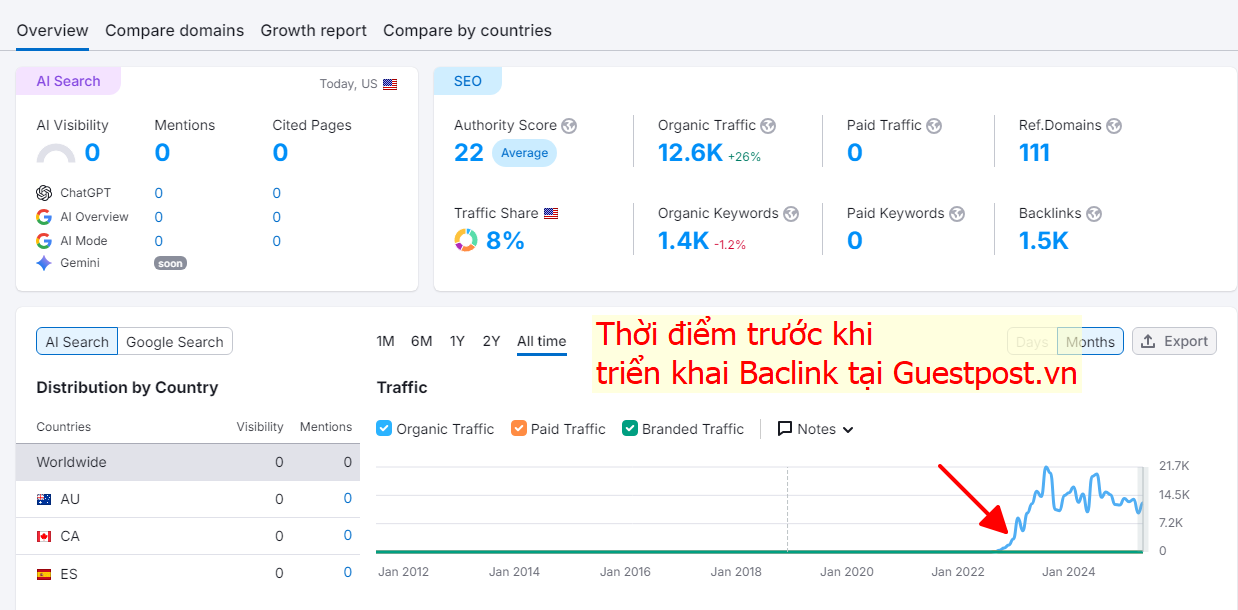Click the Google AI Overview icon
Image resolution: width=1238 pixels, height=610 pixels.
[45, 216]
